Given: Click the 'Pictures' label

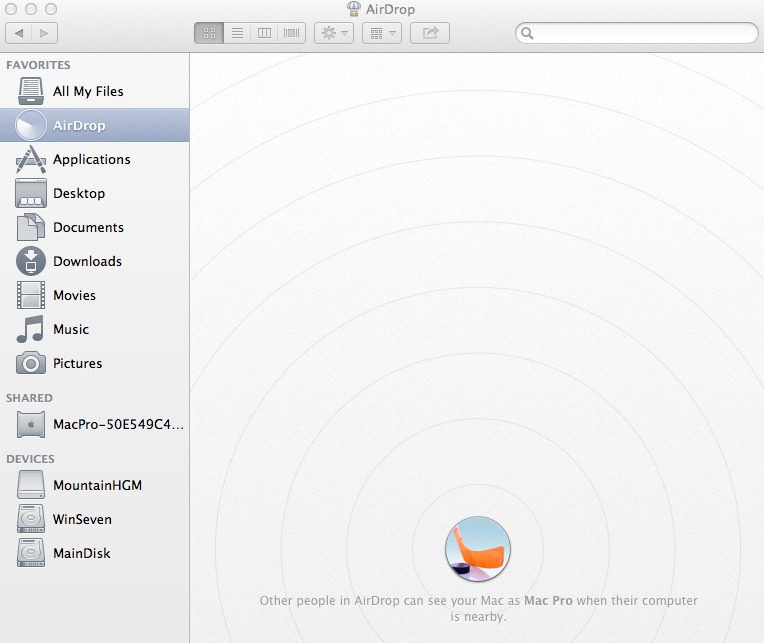Looking at the screenshot, I should [77, 363].
